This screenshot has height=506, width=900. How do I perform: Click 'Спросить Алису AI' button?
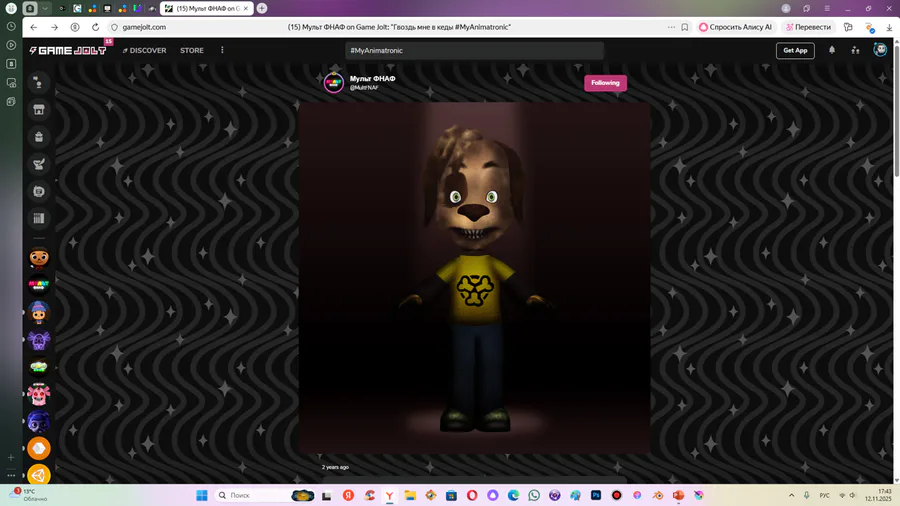point(735,27)
